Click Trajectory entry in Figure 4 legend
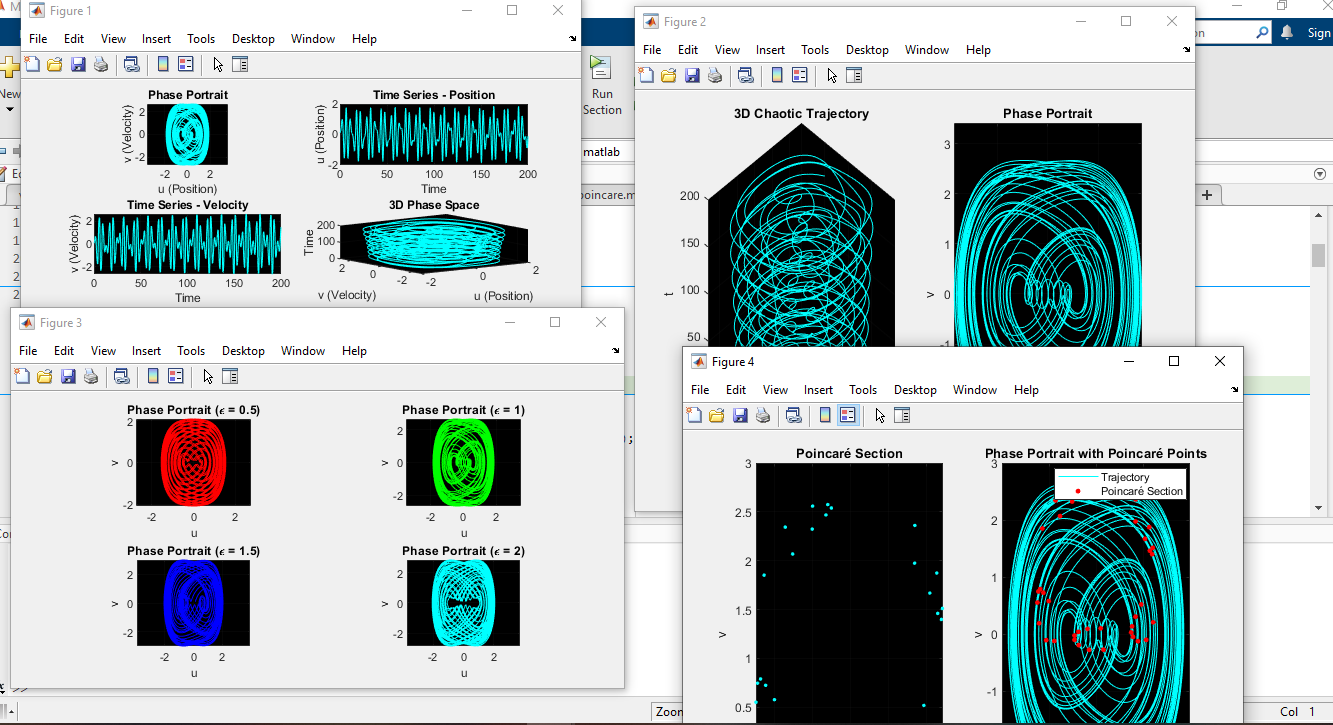Viewport: 1333px width, 725px height. pos(1124,478)
